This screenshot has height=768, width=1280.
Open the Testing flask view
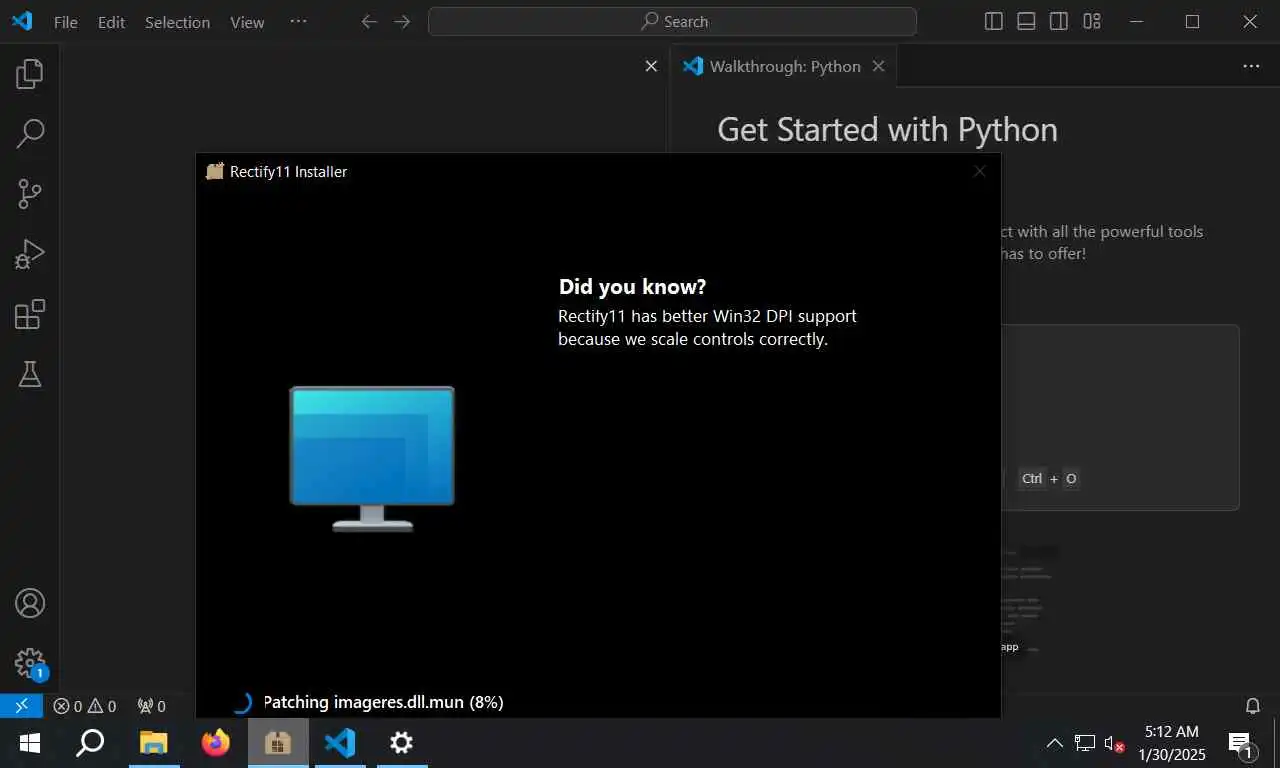[x=30, y=374]
